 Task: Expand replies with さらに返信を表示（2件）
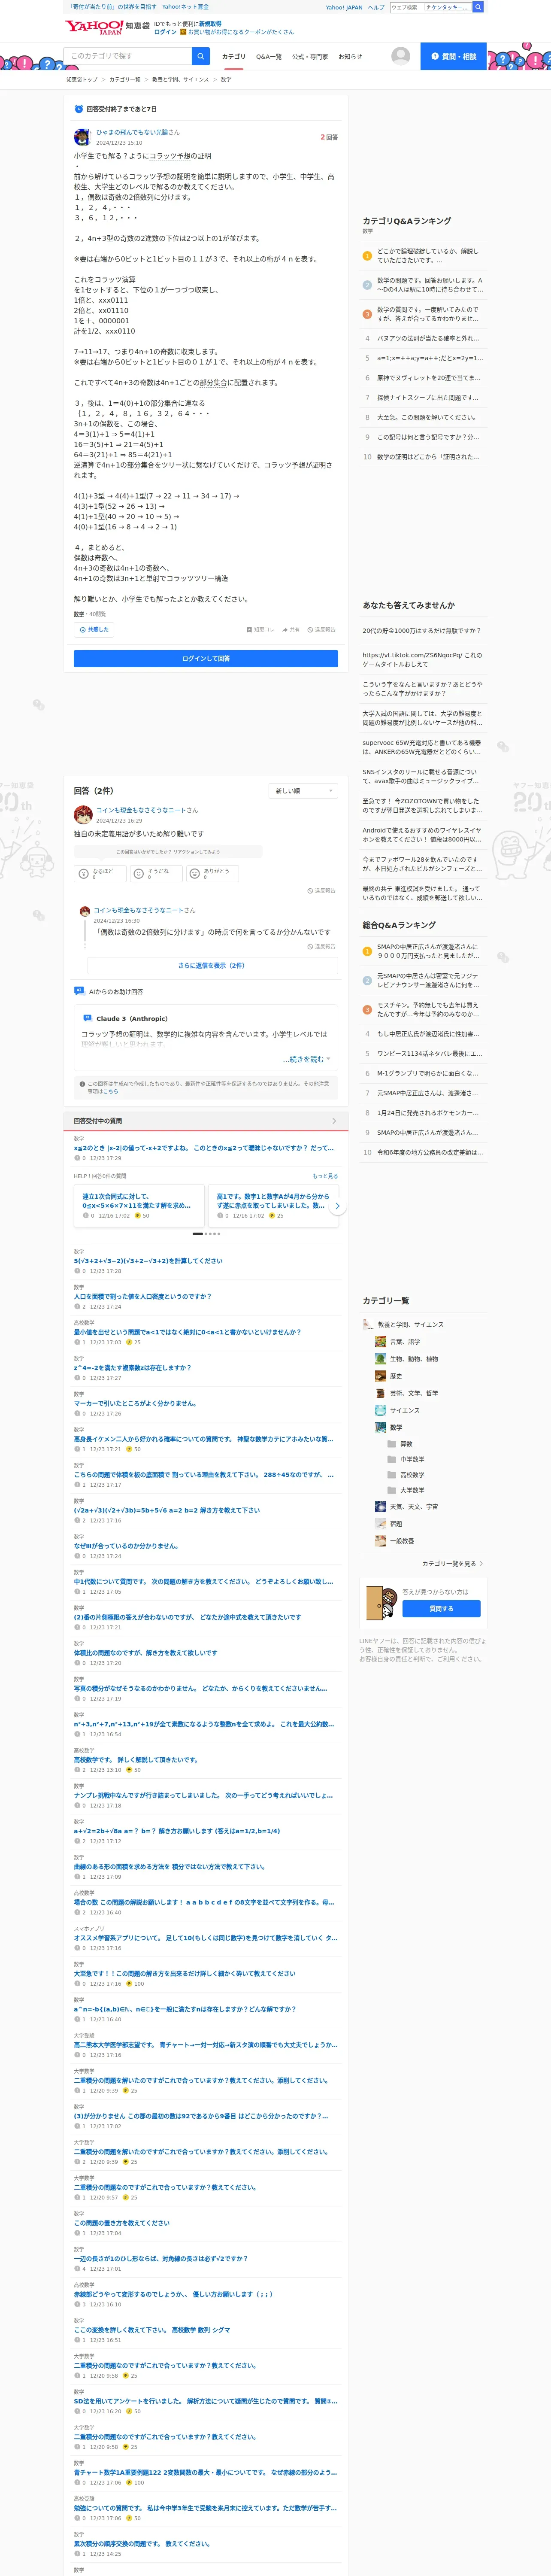tap(211, 965)
